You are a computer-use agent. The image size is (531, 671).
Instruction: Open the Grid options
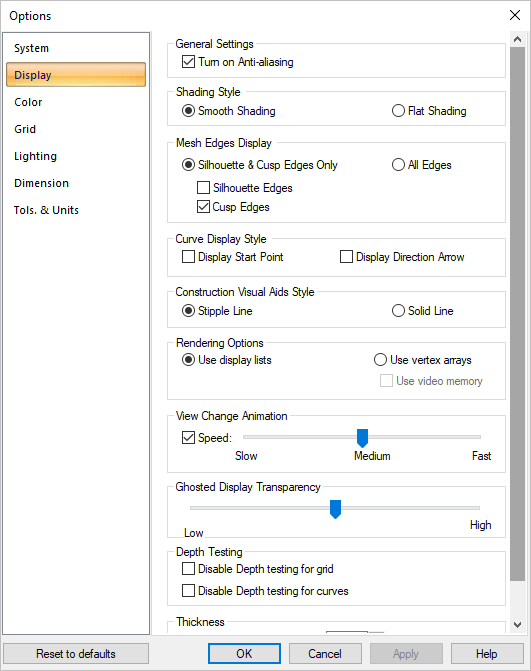point(76,129)
